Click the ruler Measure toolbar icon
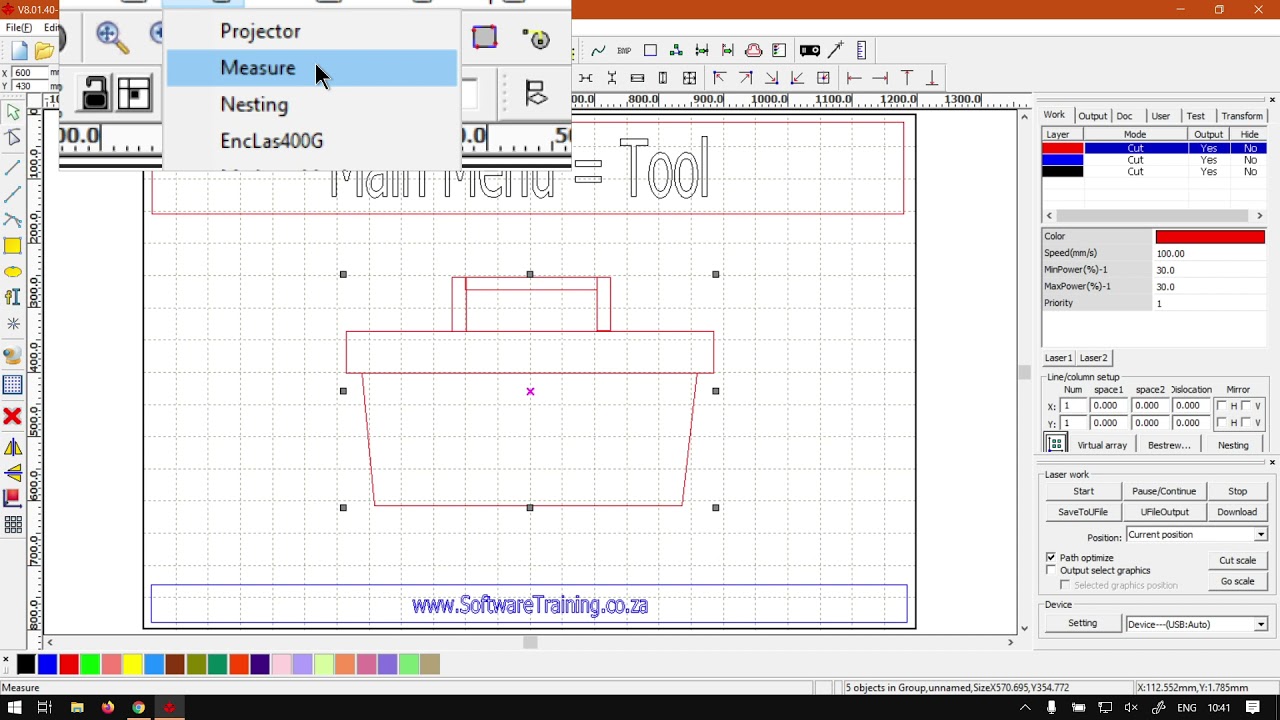Viewport: 1280px width, 720px height. pyautogui.click(x=862, y=50)
